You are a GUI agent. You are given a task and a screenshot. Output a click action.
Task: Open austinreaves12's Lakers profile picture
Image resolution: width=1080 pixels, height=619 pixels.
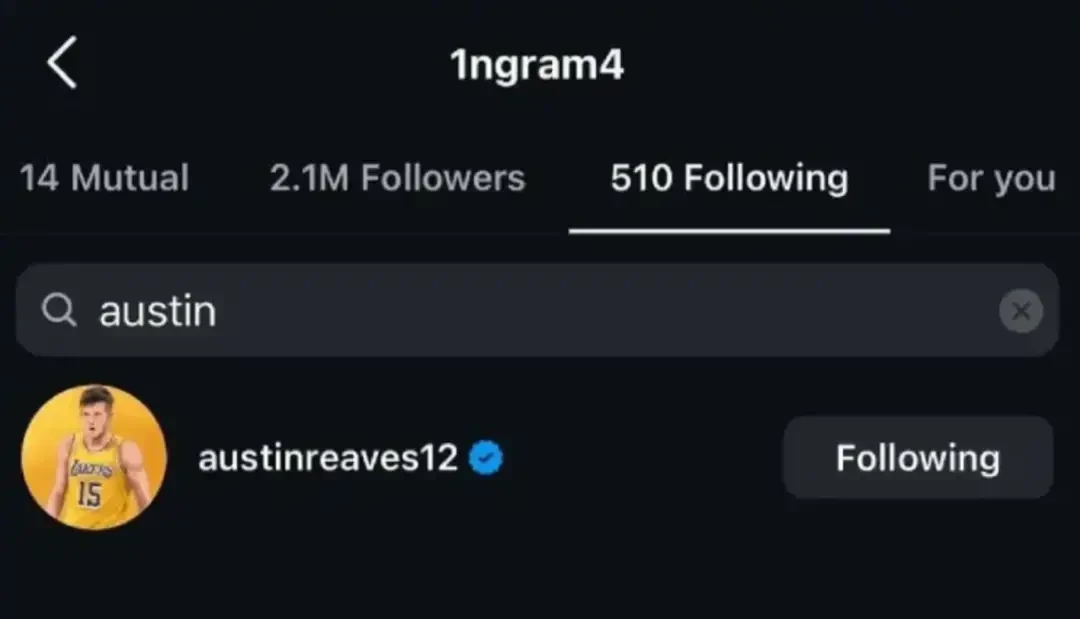pyautogui.click(x=94, y=457)
